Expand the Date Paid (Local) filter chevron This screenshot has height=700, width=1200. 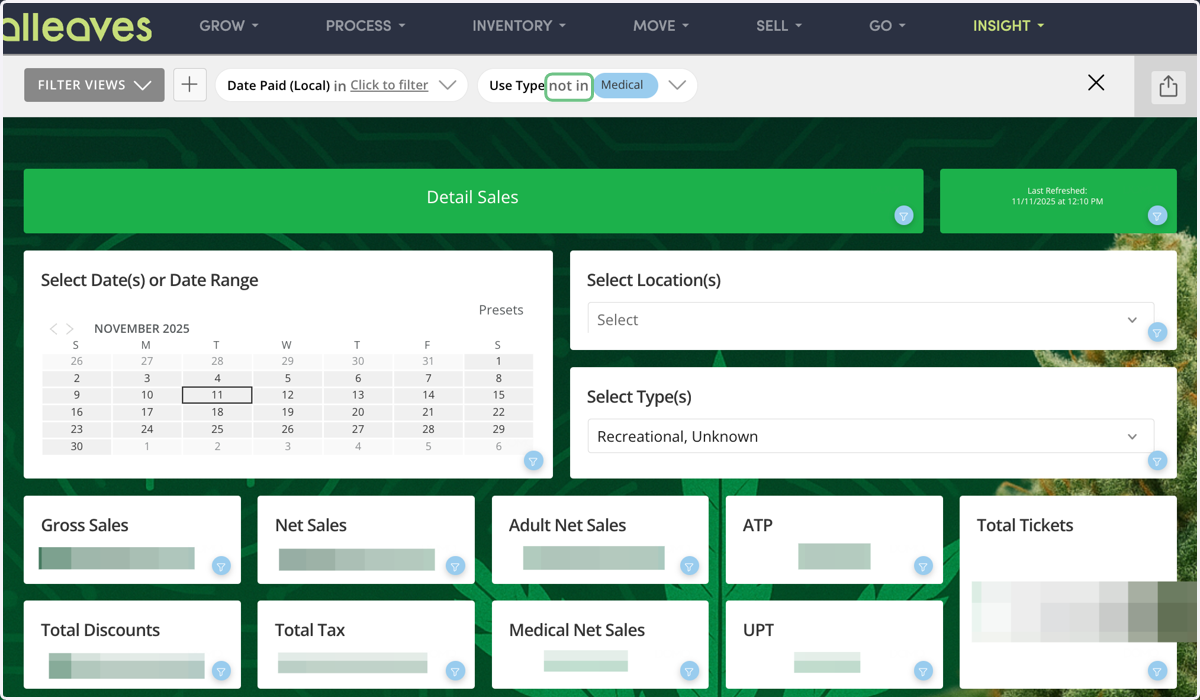448,85
